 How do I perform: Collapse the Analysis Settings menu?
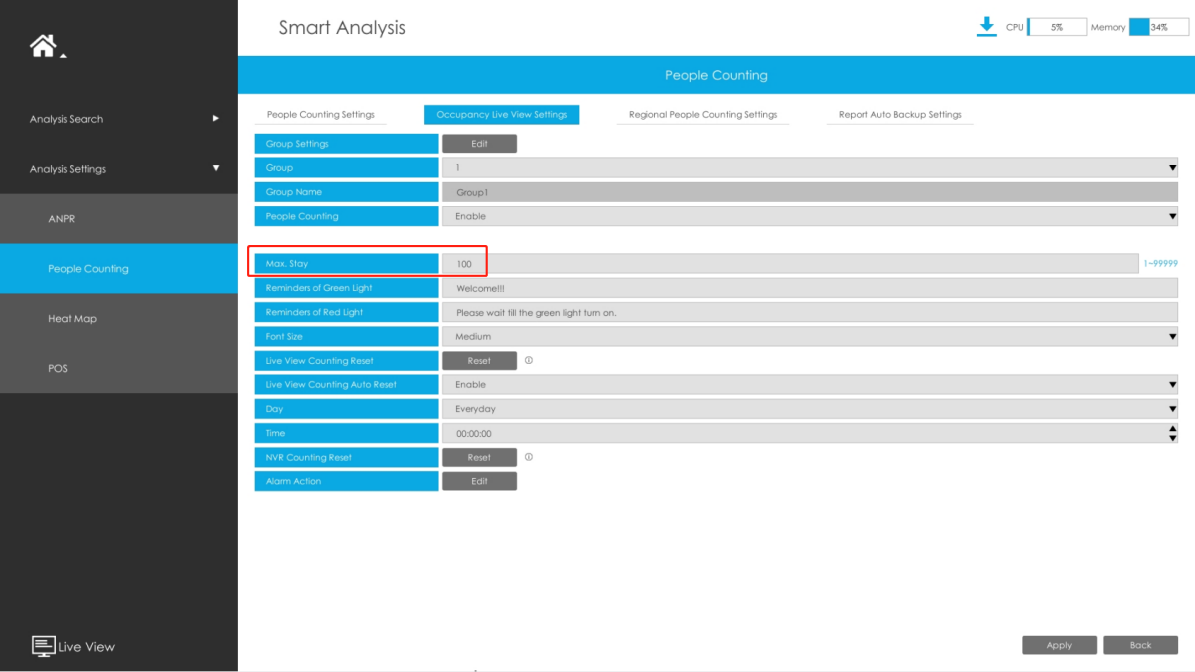pyautogui.click(x=216, y=168)
